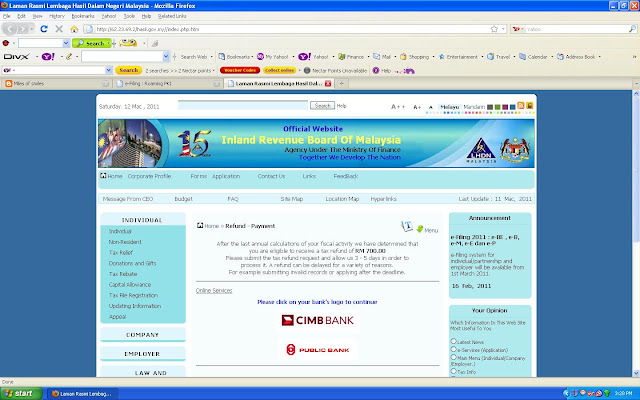Go to the browser Home icon
This screenshot has width=640, height=400.
click(74, 29)
